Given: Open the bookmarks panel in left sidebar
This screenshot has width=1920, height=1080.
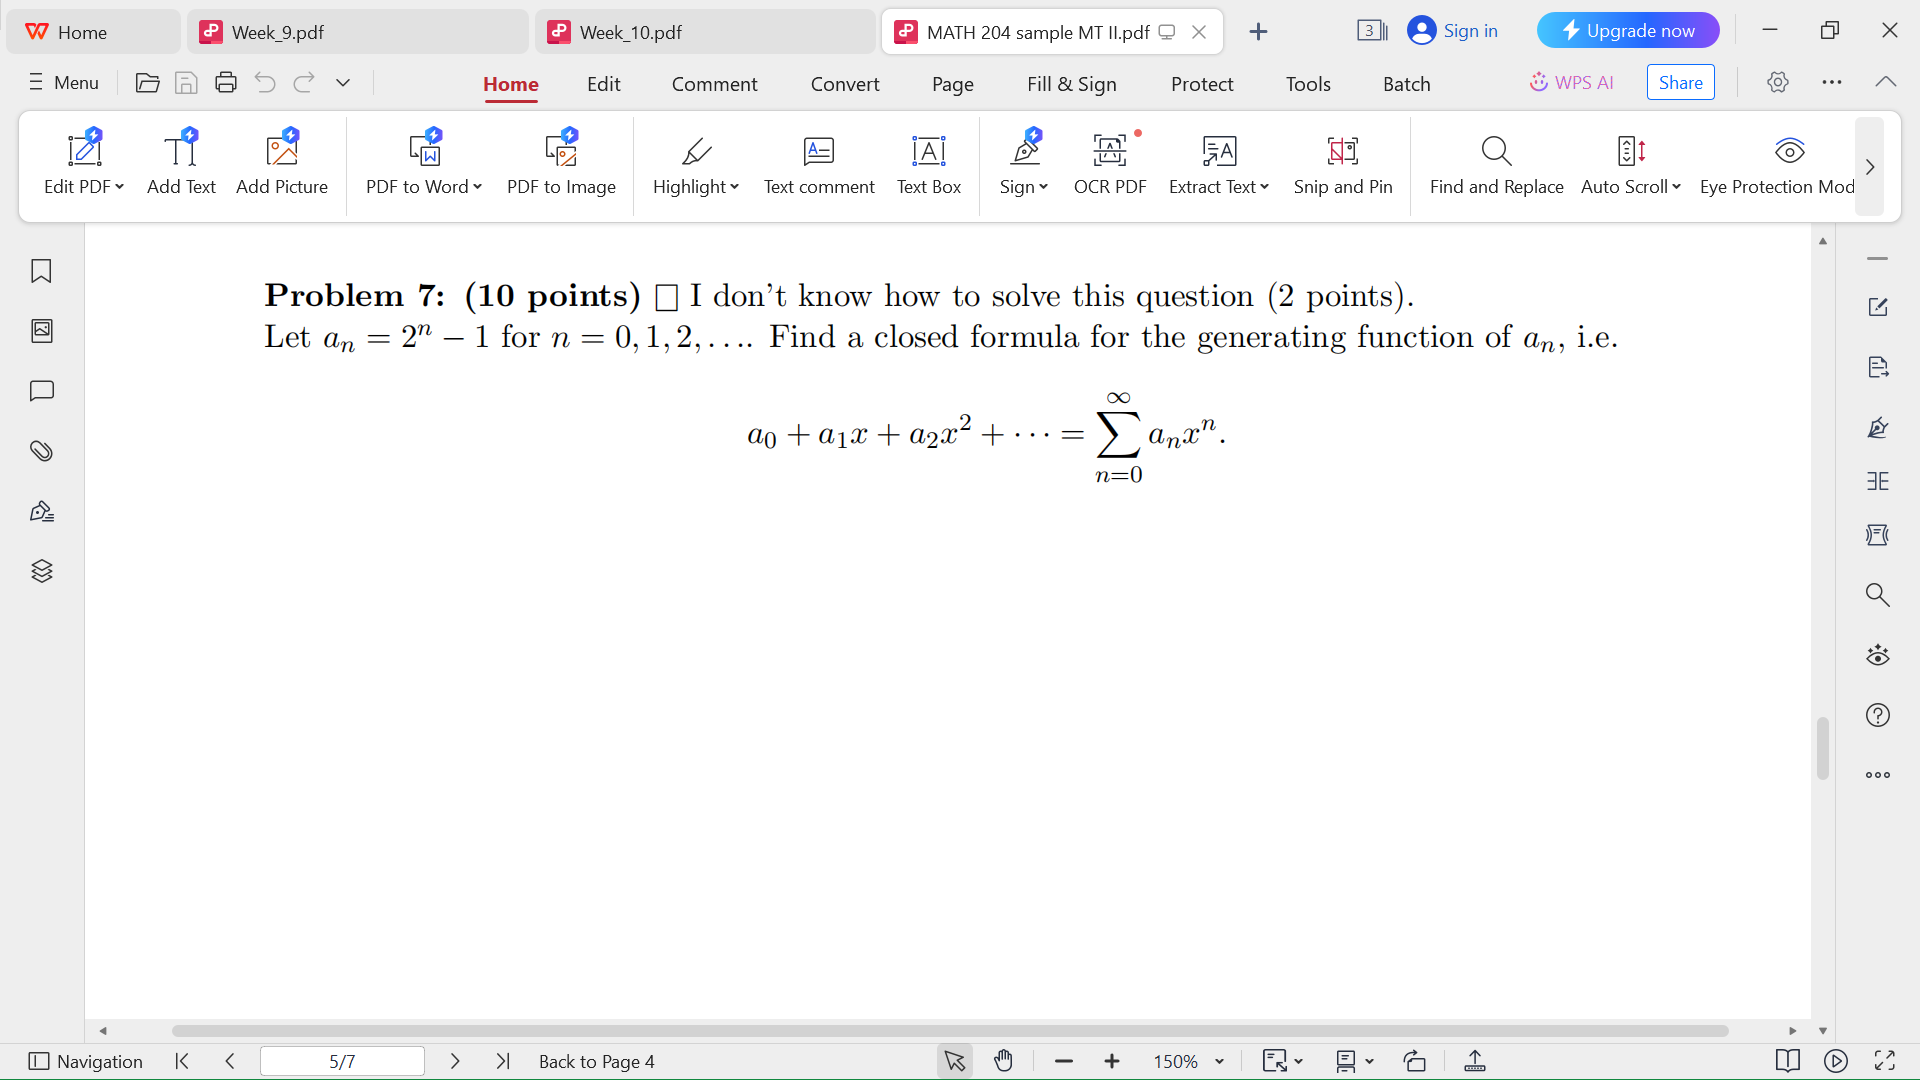Looking at the screenshot, I should (41, 271).
